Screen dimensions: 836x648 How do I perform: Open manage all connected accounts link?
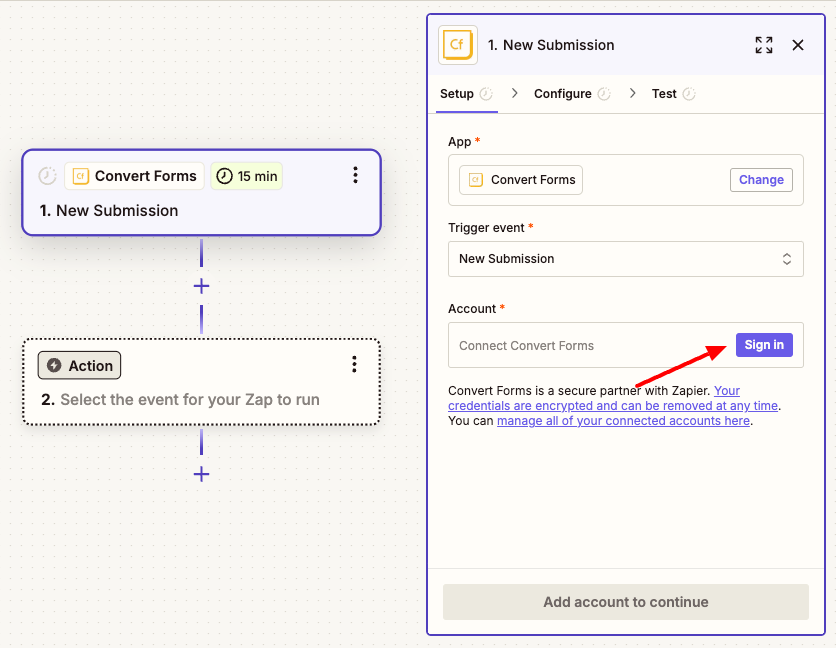pyautogui.click(x=623, y=421)
